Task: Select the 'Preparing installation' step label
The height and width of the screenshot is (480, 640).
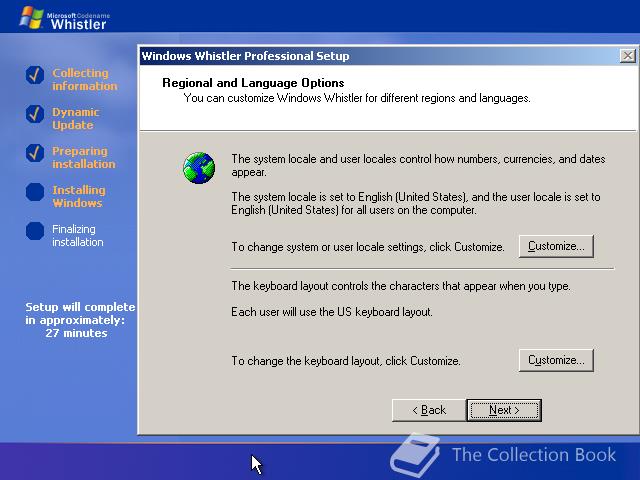Action: (x=84, y=157)
